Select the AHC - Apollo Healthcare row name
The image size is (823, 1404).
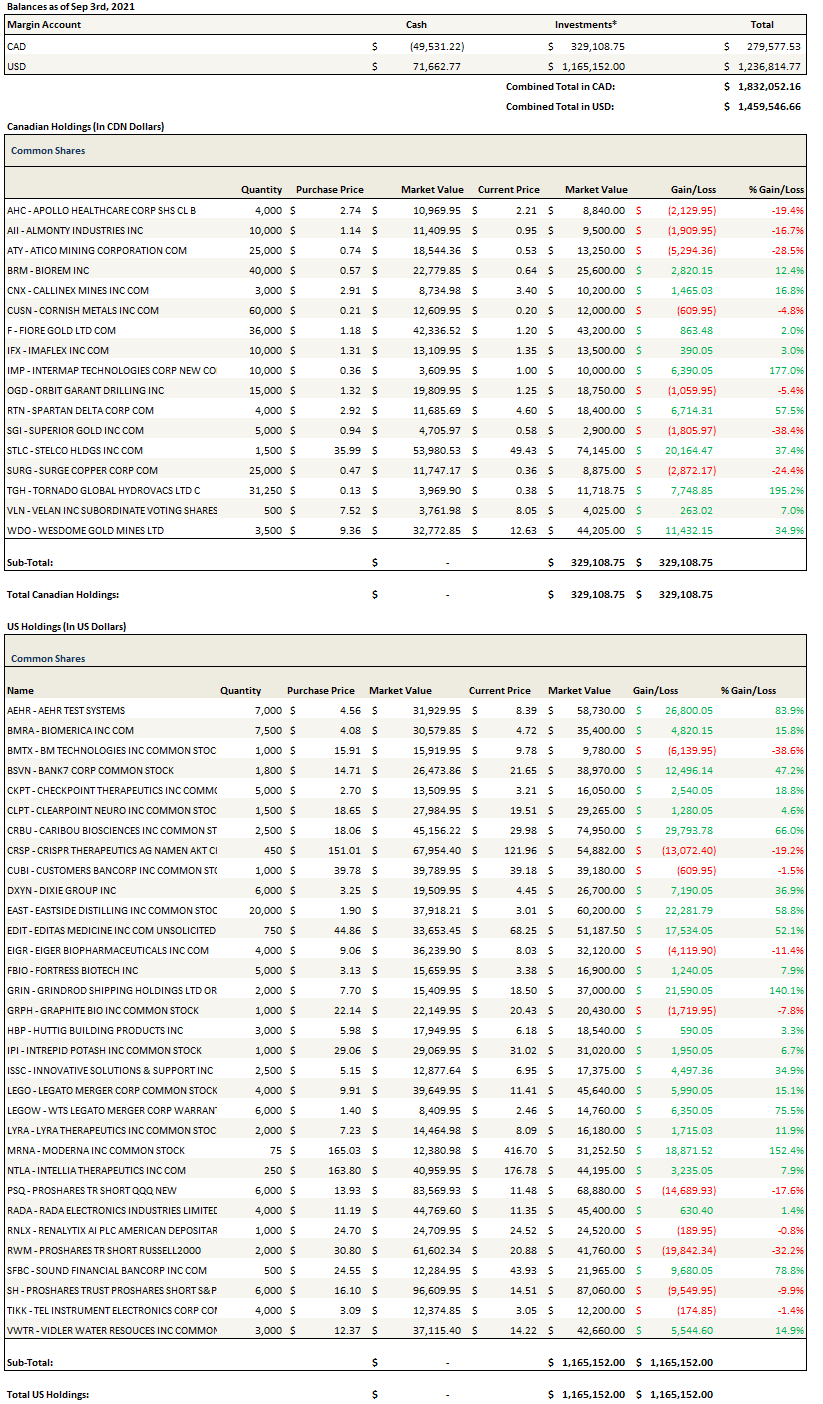(x=101, y=210)
